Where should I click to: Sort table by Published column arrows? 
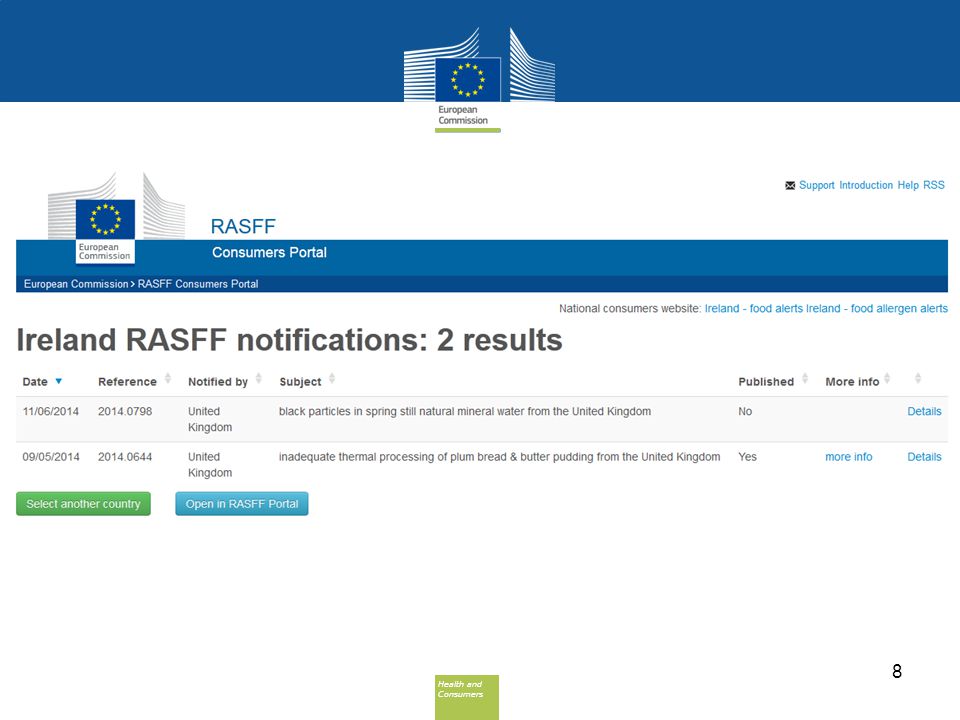(805, 378)
